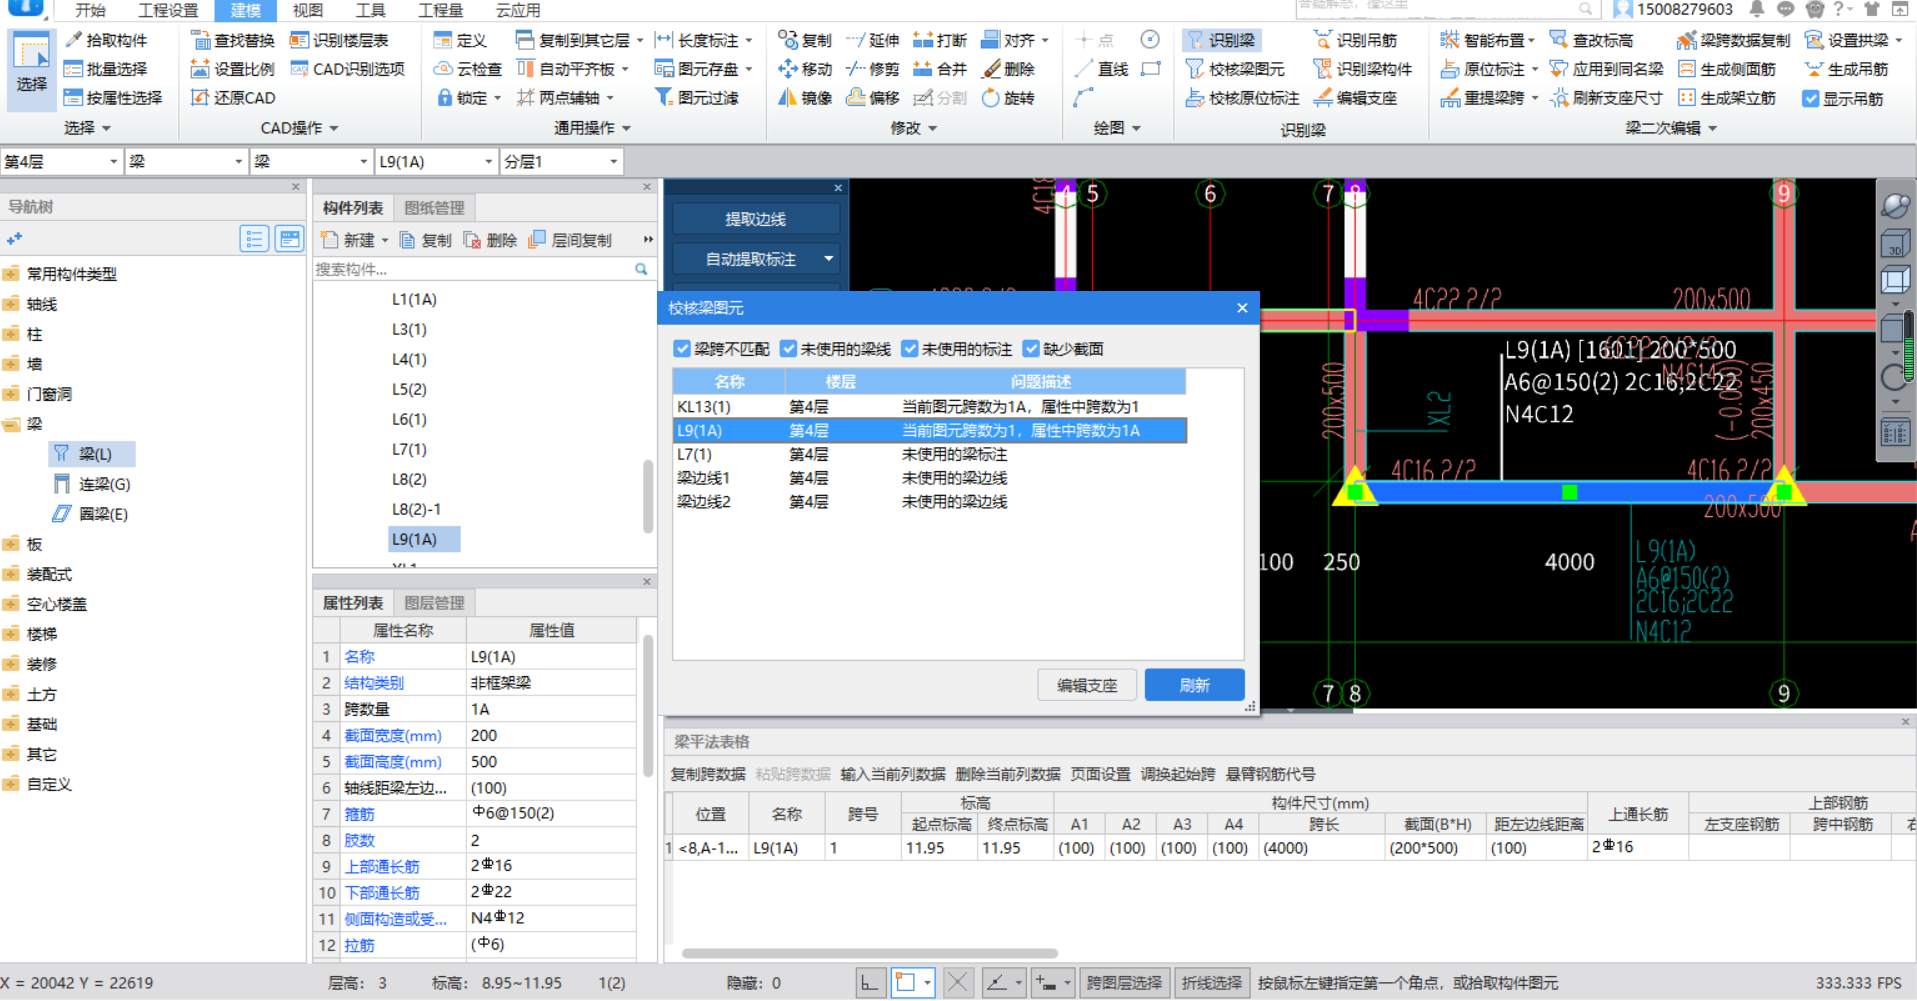Click 刷新支座尺寸 tool
Screen dimensions: 1917x1001
(x=1606, y=98)
